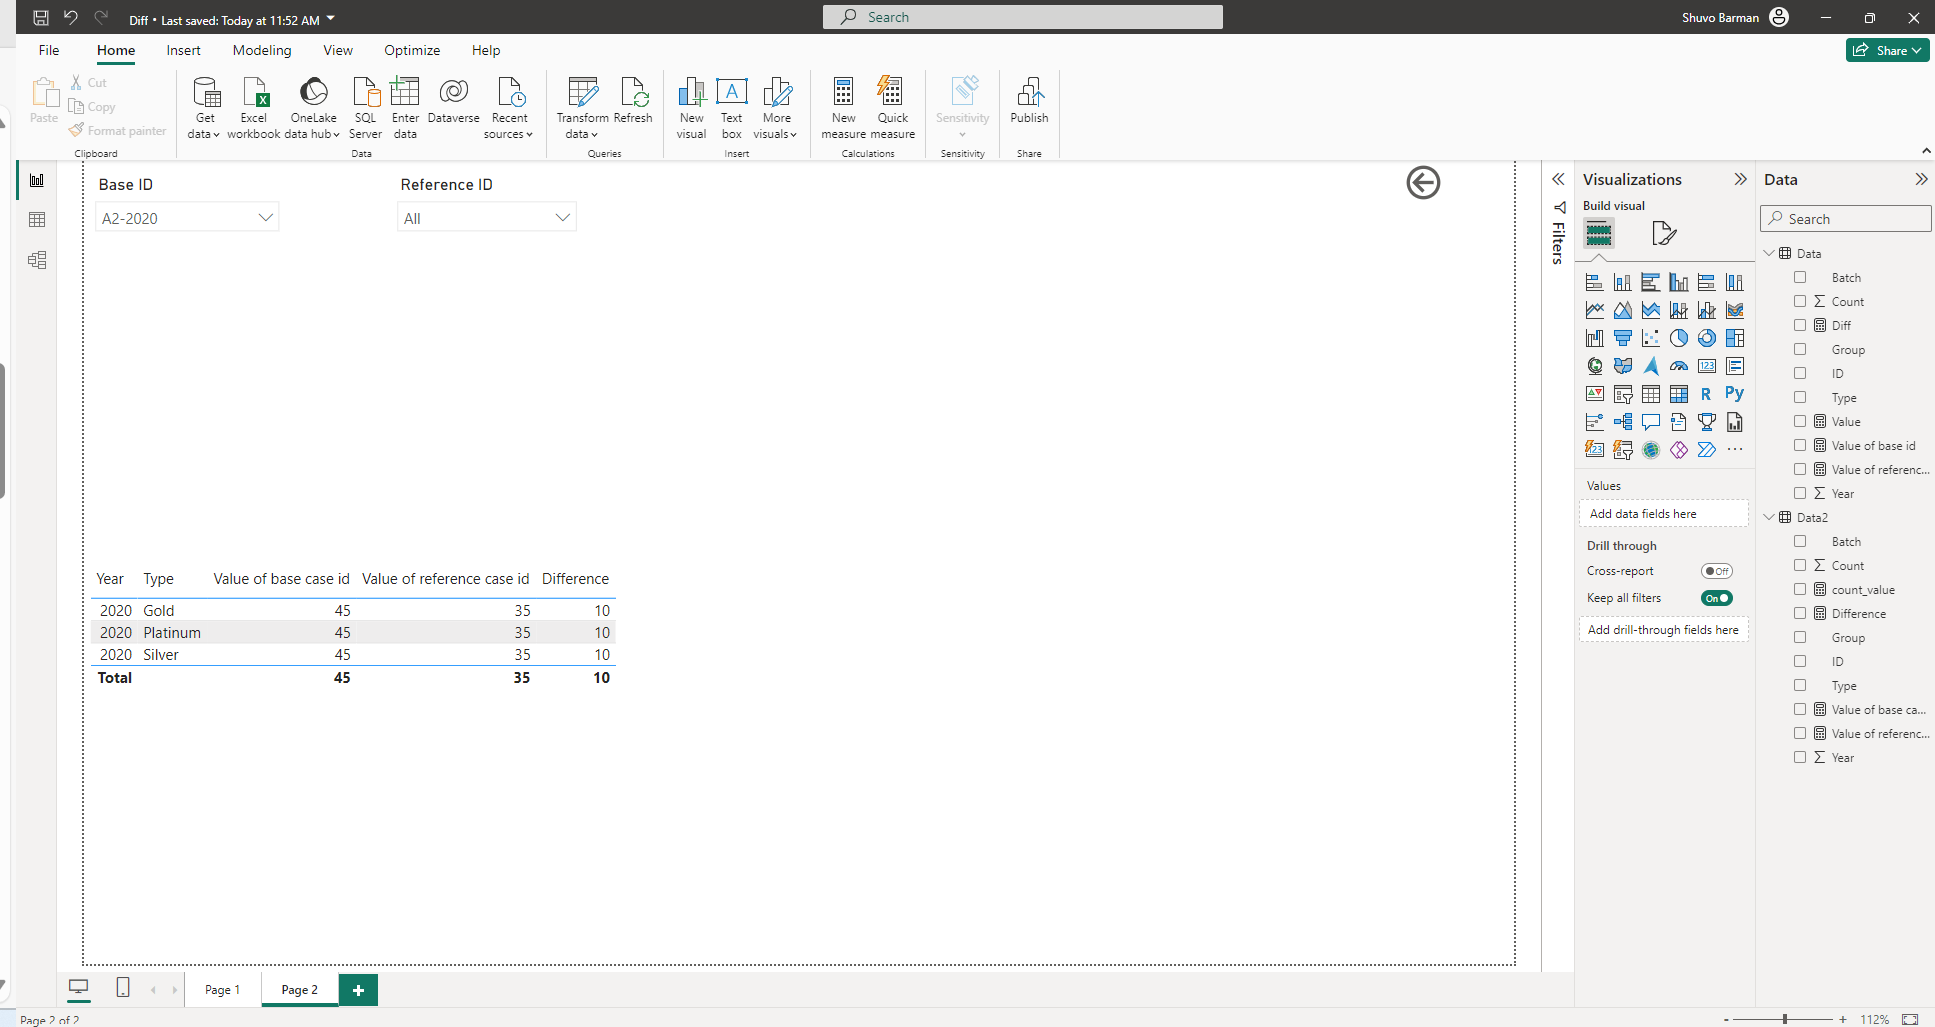Expand the Filters pane

(1558, 179)
